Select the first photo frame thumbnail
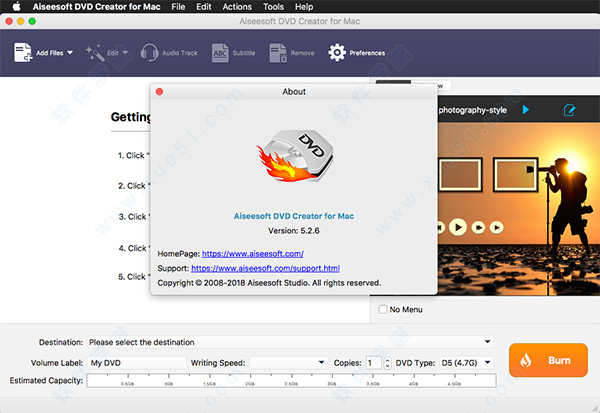This screenshot has height=413, width=600. 460,174
